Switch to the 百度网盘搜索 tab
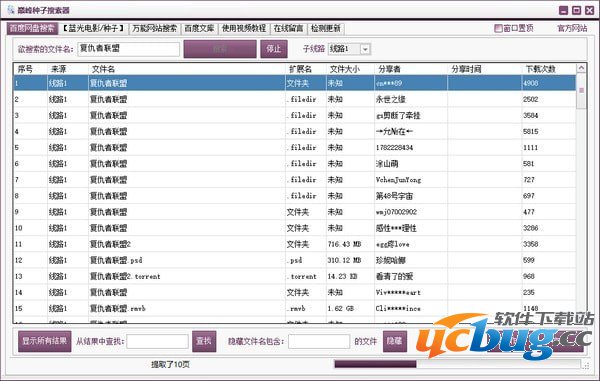 click(x=32, y=28)
